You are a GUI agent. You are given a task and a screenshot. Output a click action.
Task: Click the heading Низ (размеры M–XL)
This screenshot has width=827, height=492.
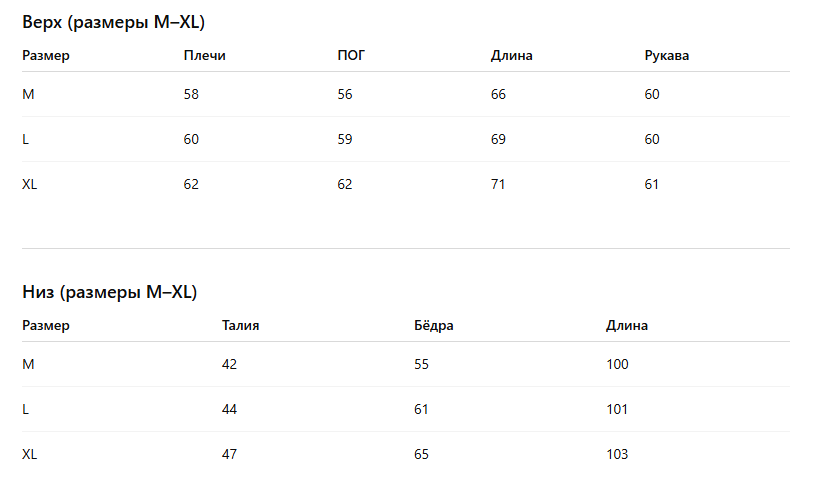tap(110, 292)
